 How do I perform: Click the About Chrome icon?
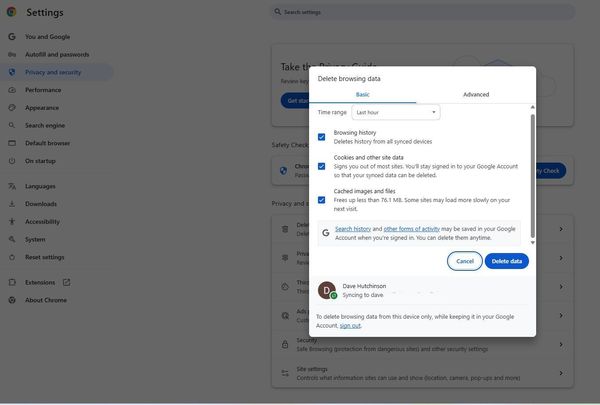pyautogui.click(x=12, y=300)
